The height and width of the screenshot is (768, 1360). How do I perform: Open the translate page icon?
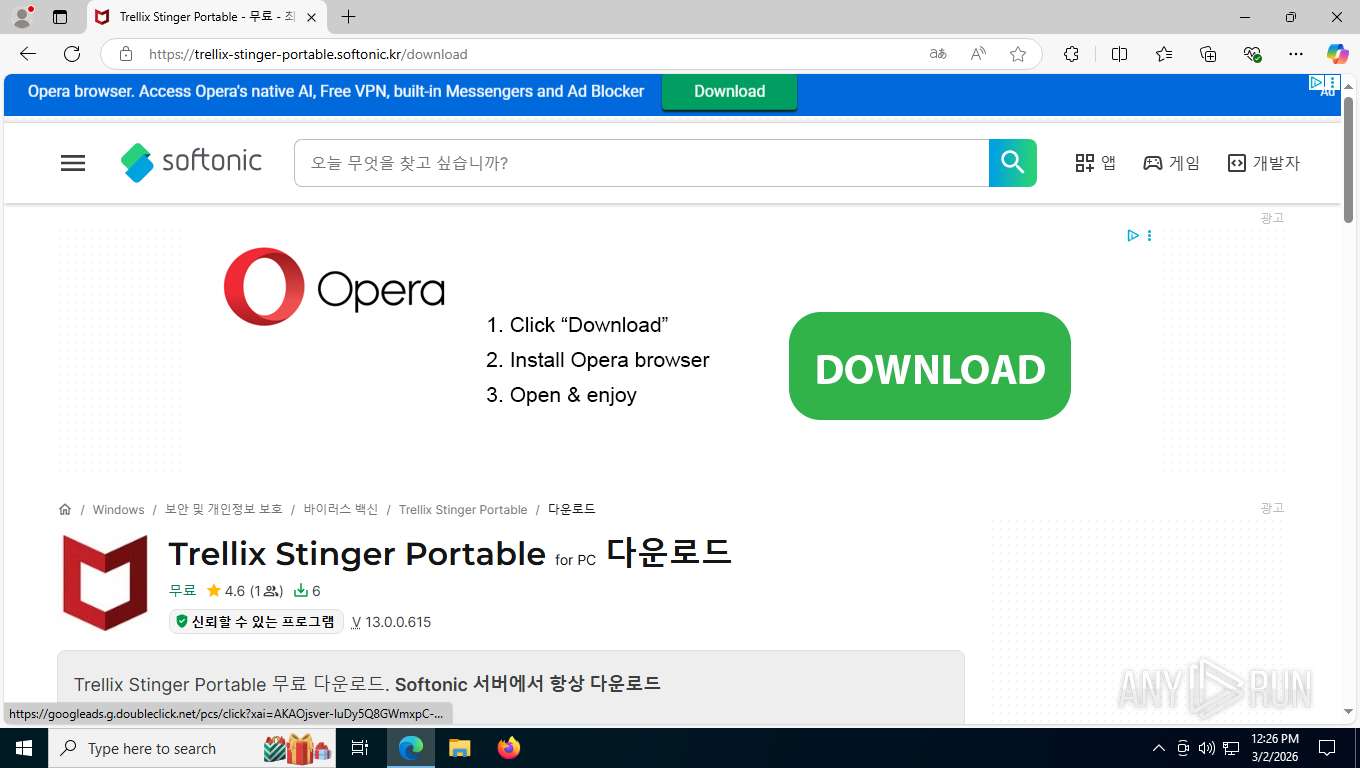tap(938, 54)
